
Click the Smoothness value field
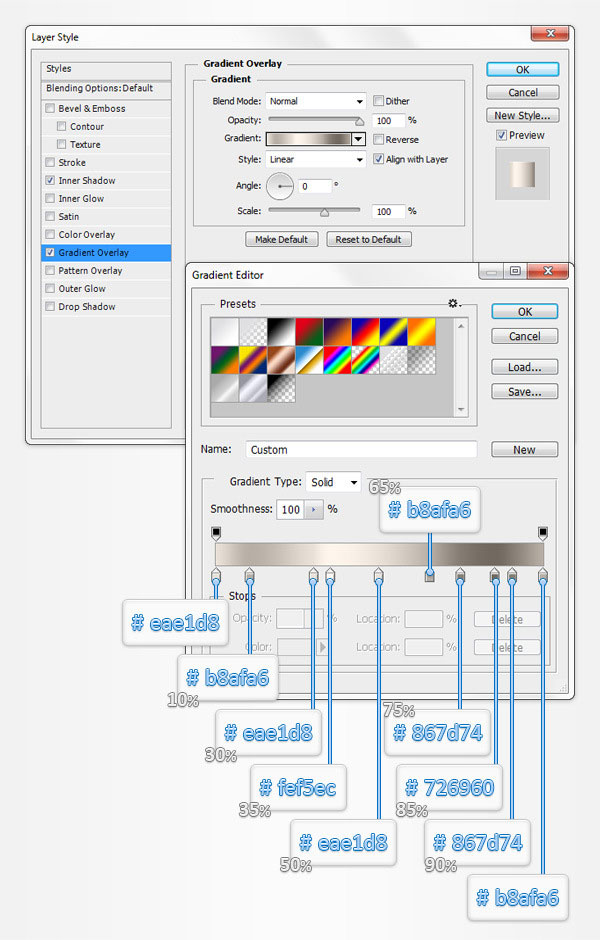[x=291, y=510]
